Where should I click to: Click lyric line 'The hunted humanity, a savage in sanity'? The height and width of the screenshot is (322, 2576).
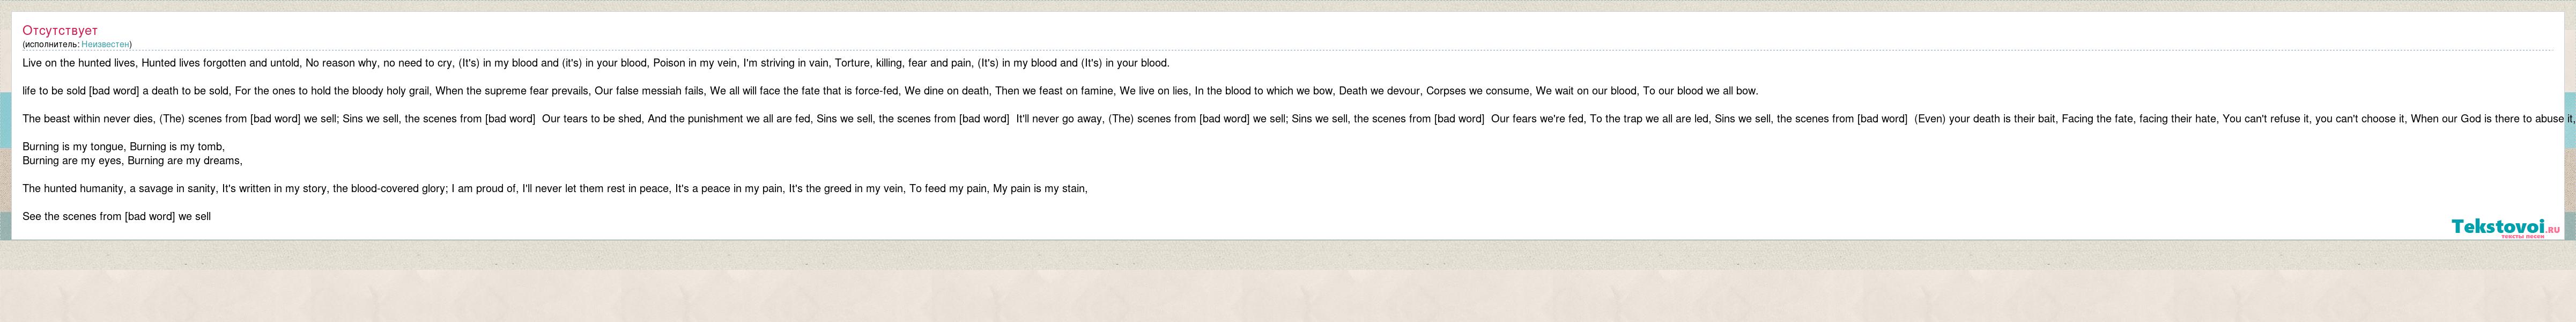tap(120, 189)
